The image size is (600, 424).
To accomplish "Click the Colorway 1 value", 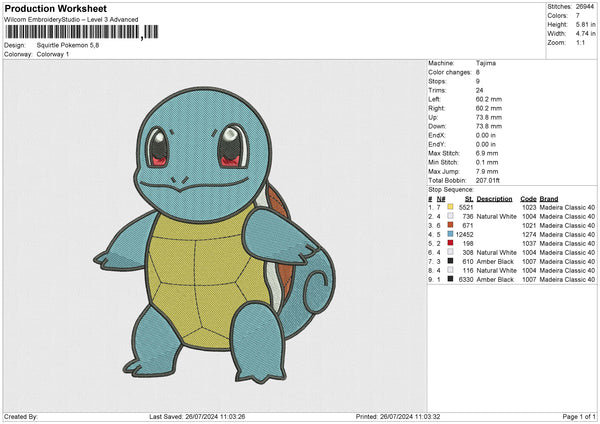I will pos(54,54).
